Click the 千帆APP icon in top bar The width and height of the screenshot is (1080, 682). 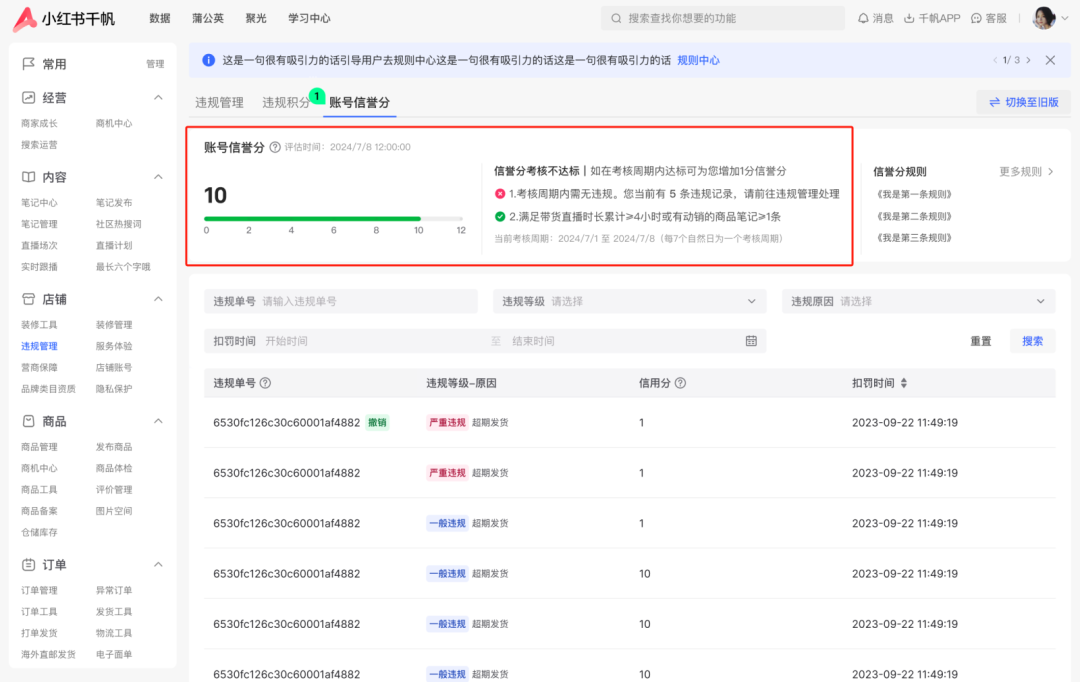(908, 17)
